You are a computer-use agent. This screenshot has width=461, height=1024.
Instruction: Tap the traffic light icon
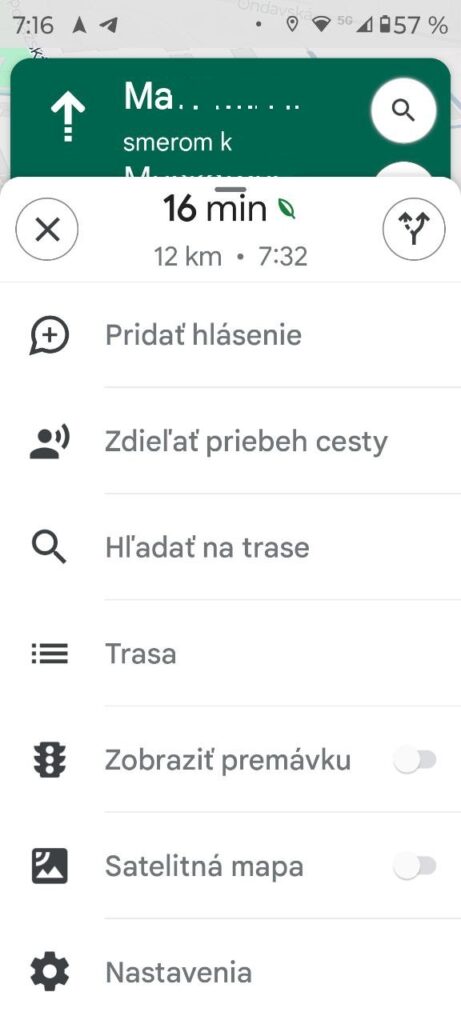(50, 760)
